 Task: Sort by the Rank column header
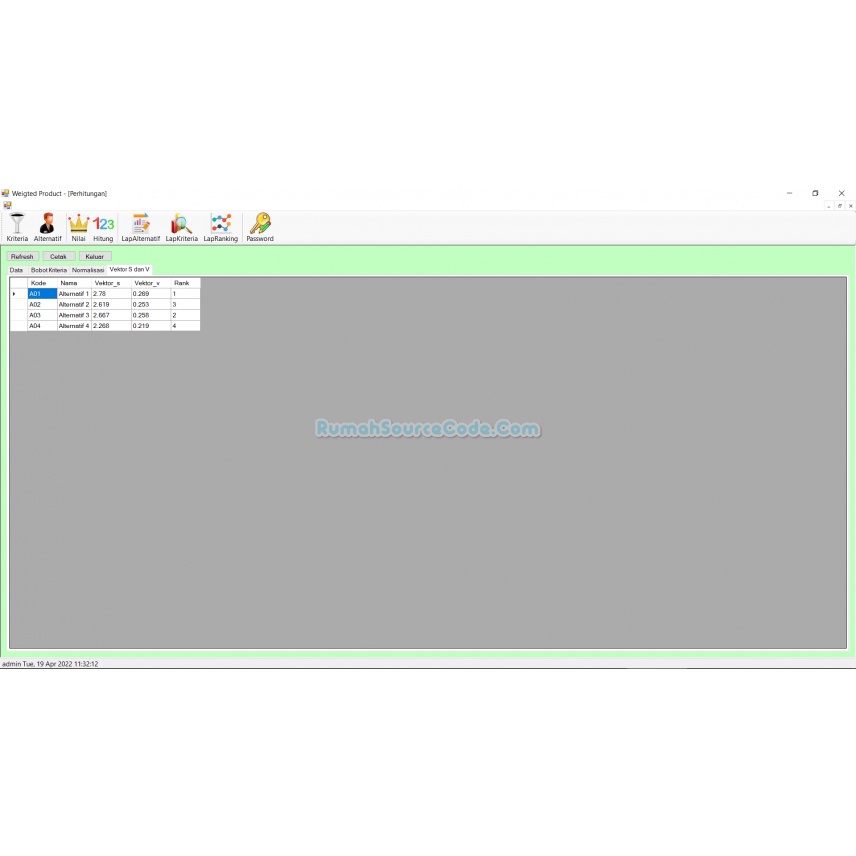[x=185, y=283]
